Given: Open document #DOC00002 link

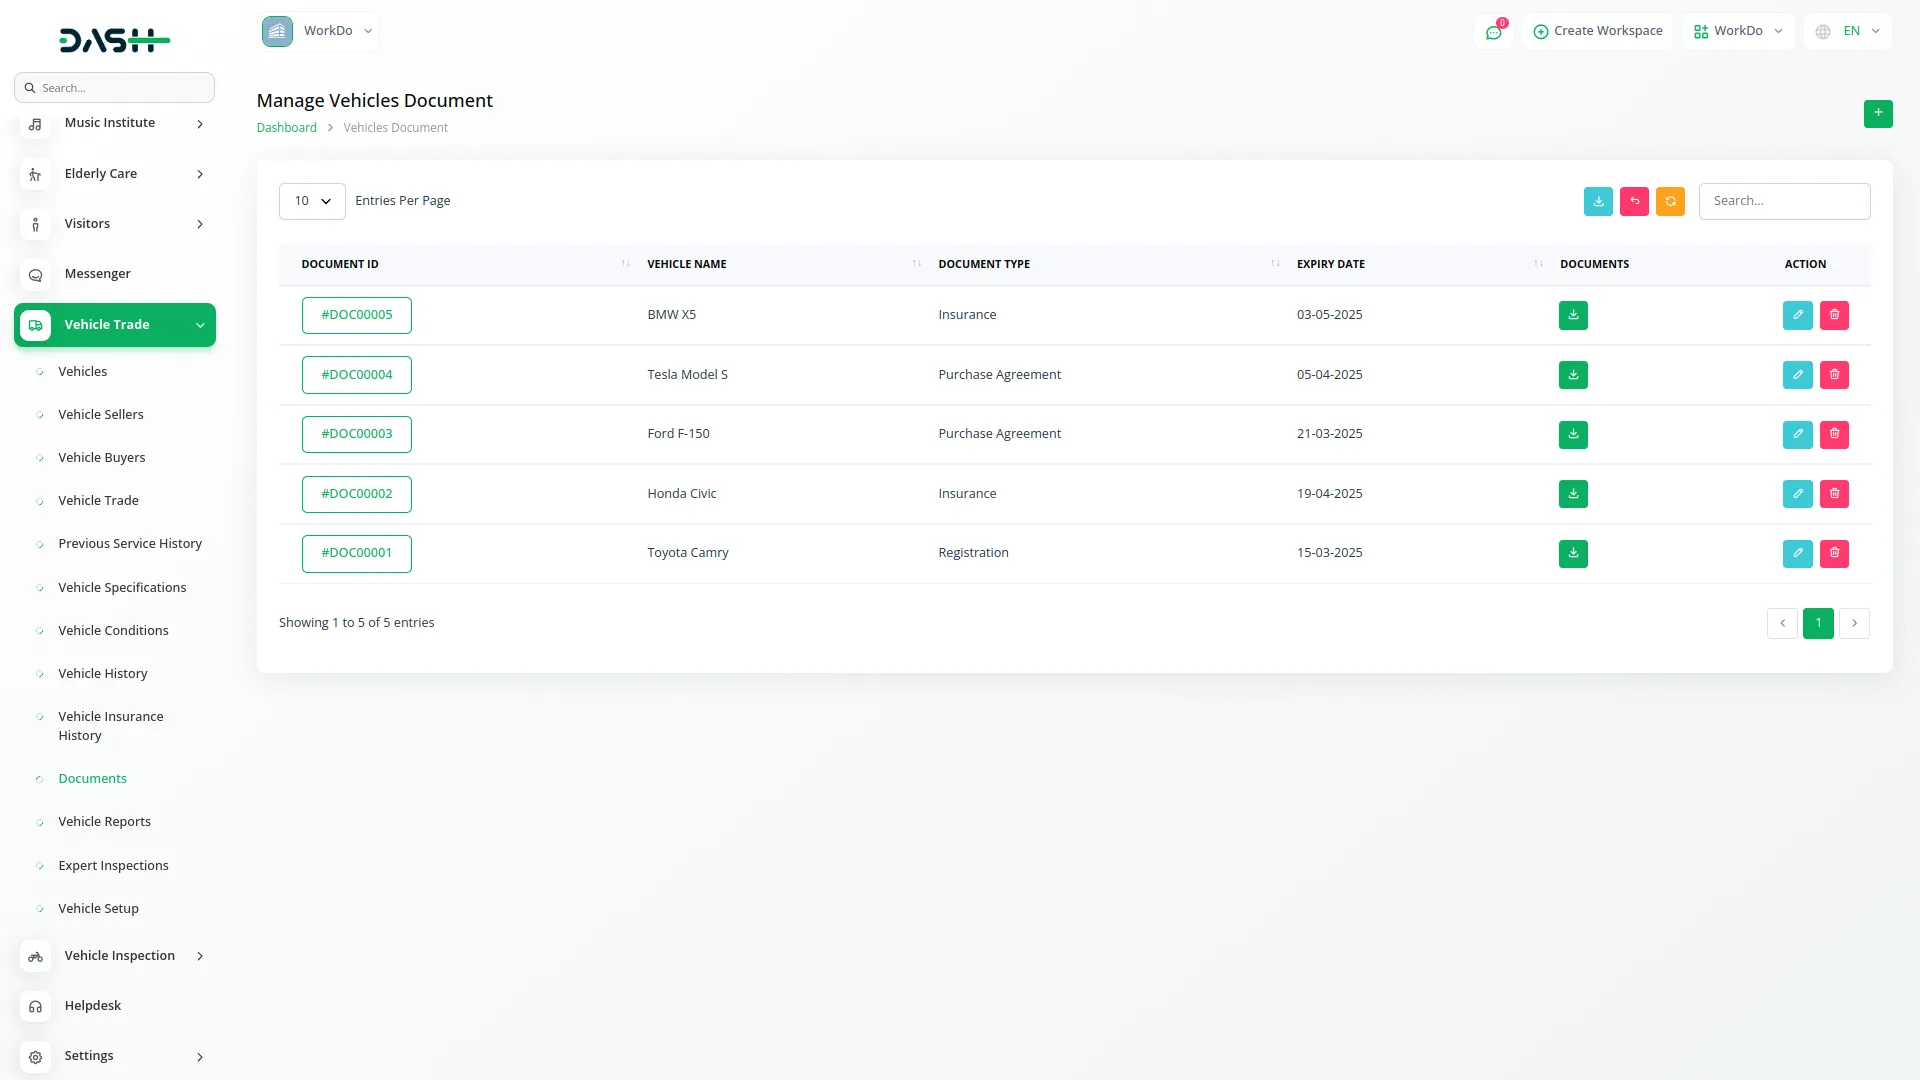Looking at the screenshot, I should (x=356, y=494).
